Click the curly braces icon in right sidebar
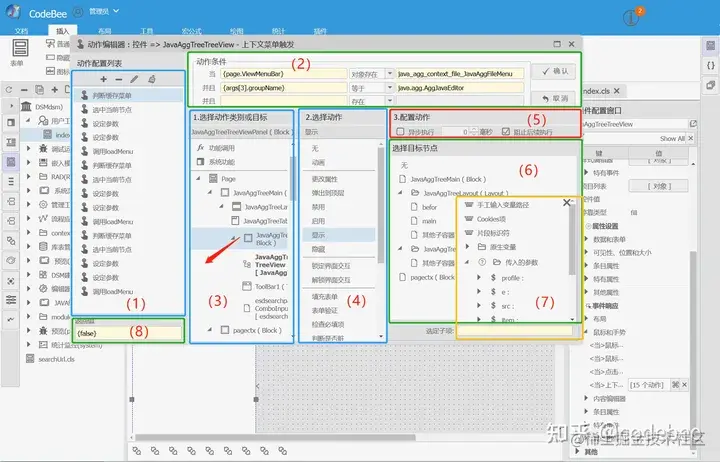Image resolution: width=720 pixels, height=462 pixels. click(710, 65)
